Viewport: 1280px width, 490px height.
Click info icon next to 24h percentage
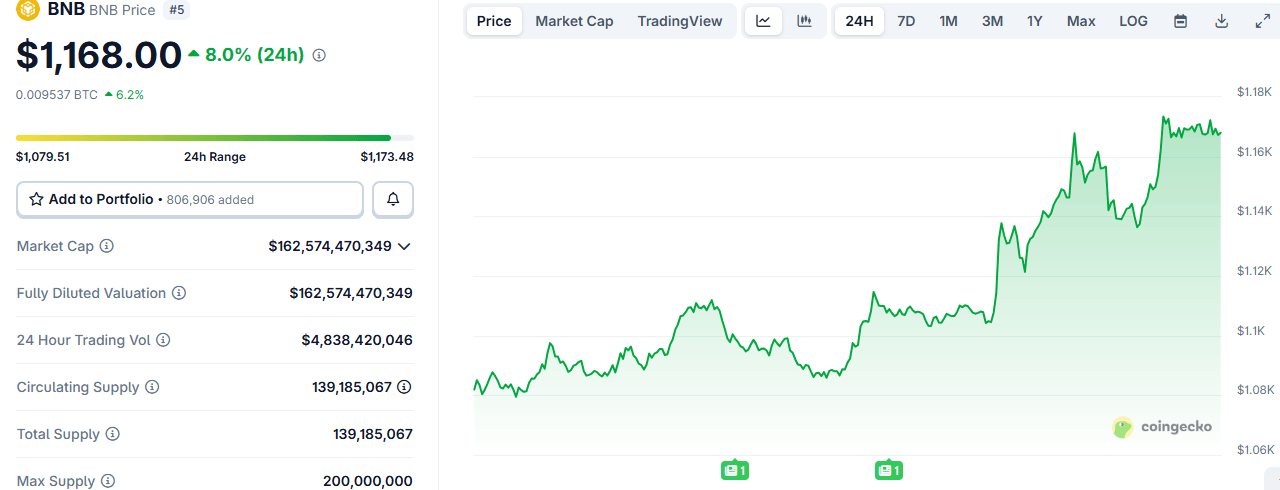point(319,56)
